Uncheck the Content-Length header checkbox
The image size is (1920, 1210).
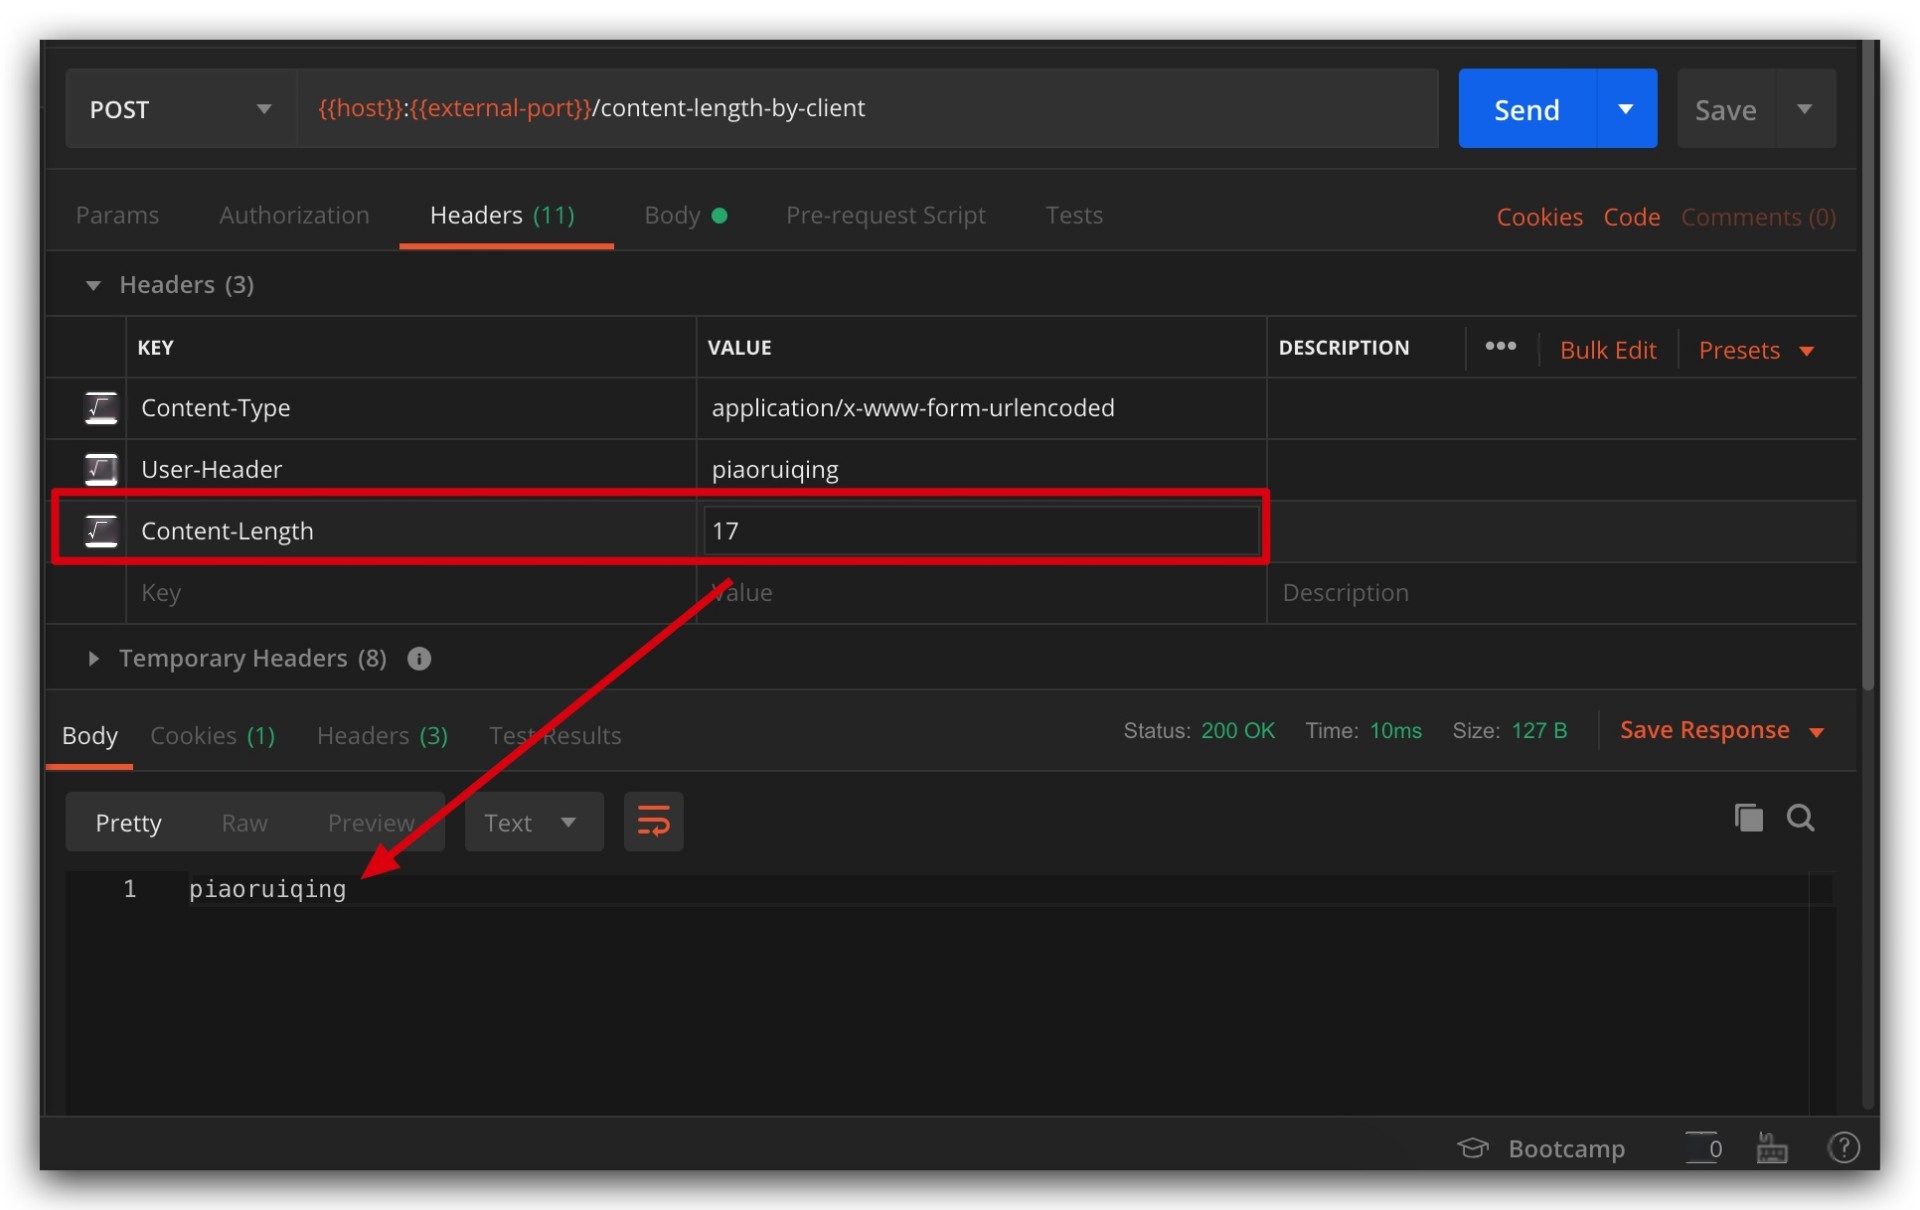[101, 531]
